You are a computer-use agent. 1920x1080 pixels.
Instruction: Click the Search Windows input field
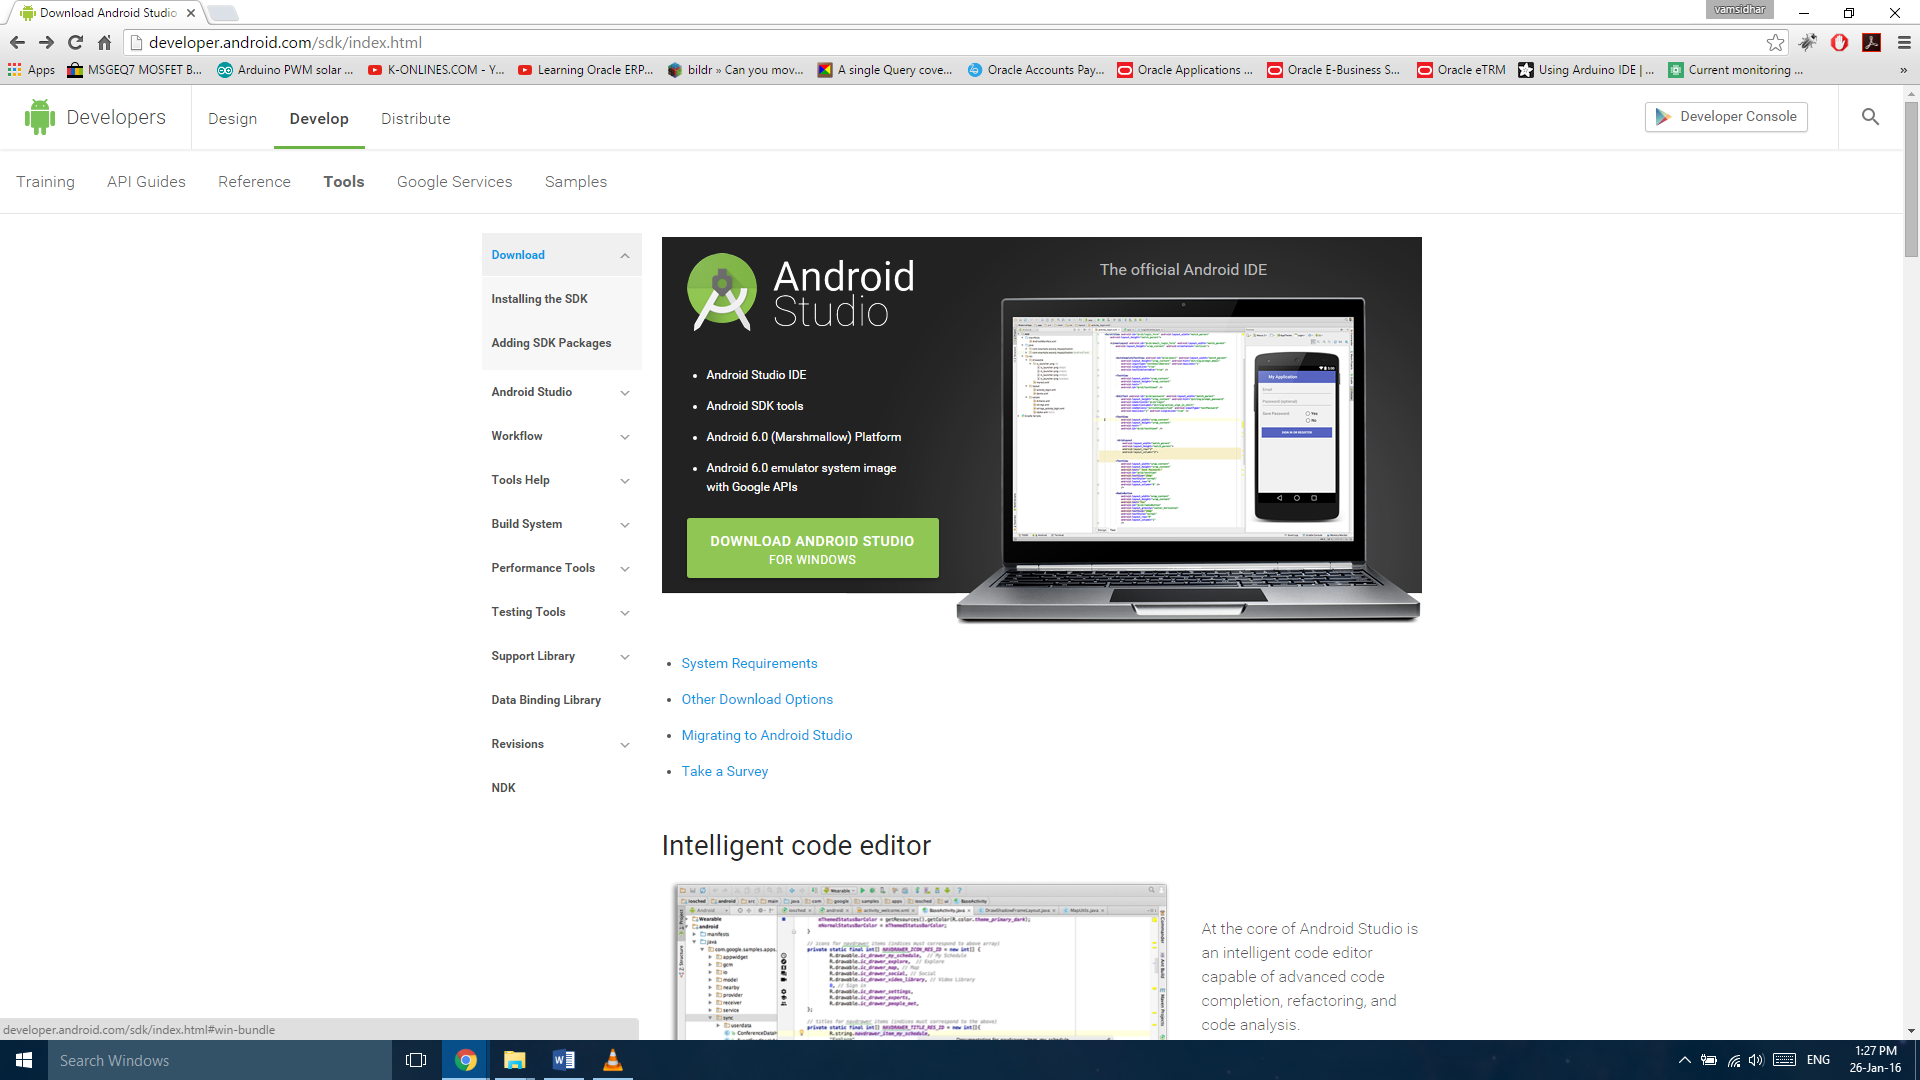pyautogui.click(x=200, y=1060)
